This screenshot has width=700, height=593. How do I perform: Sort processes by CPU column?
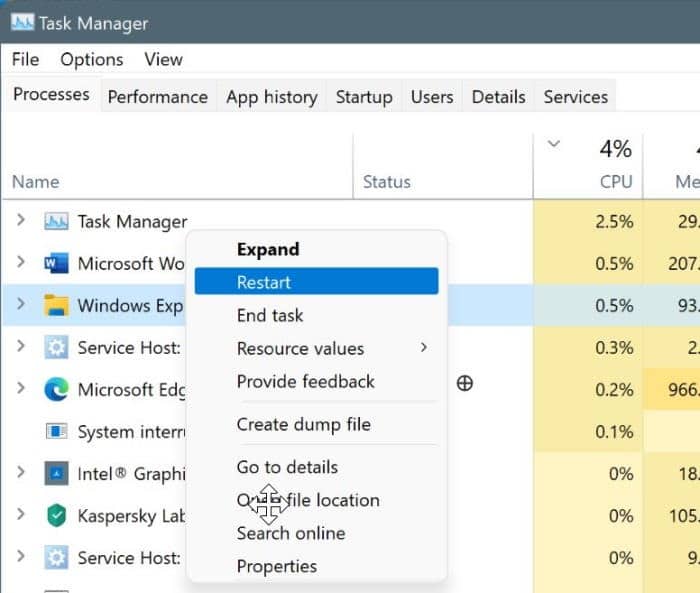(x=615, y=181)
